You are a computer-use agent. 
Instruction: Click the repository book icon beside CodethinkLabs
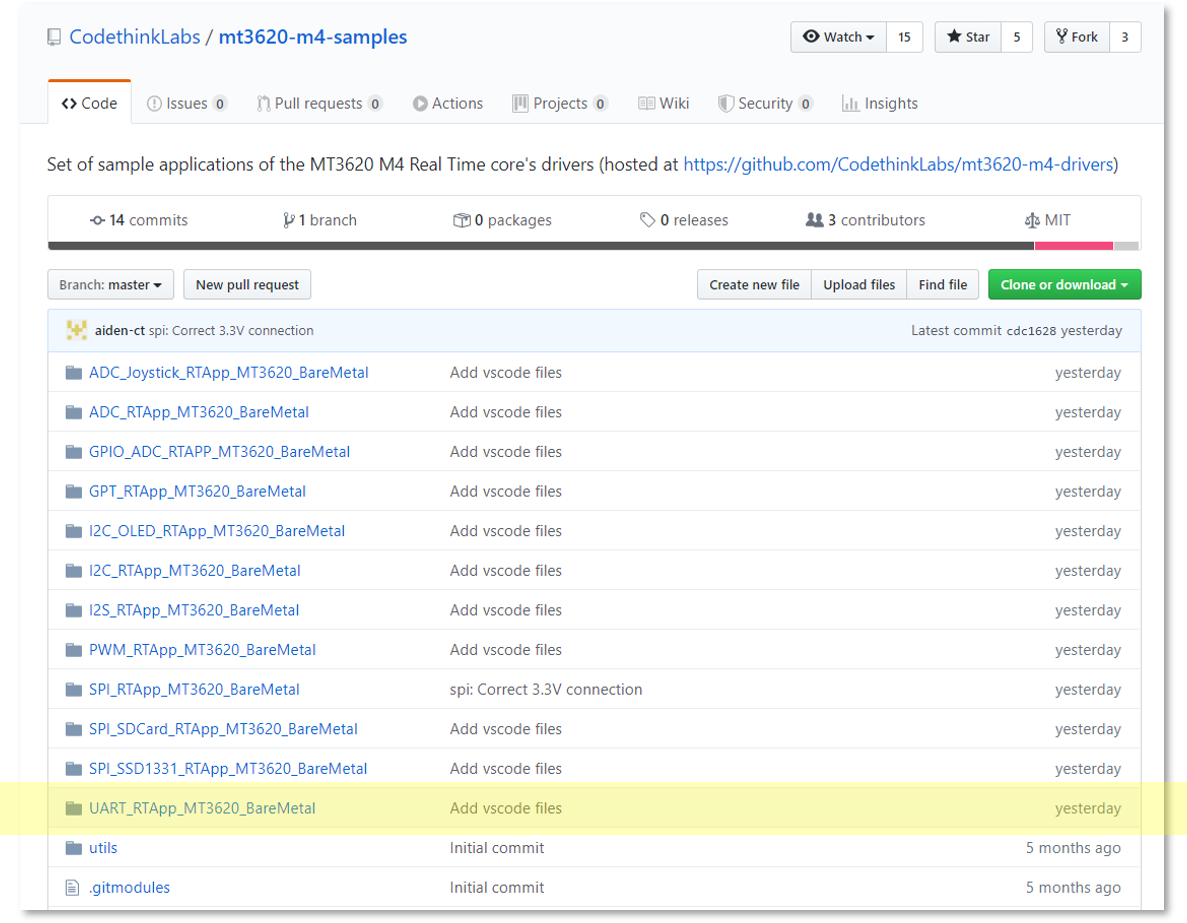[x=54, y=37]
